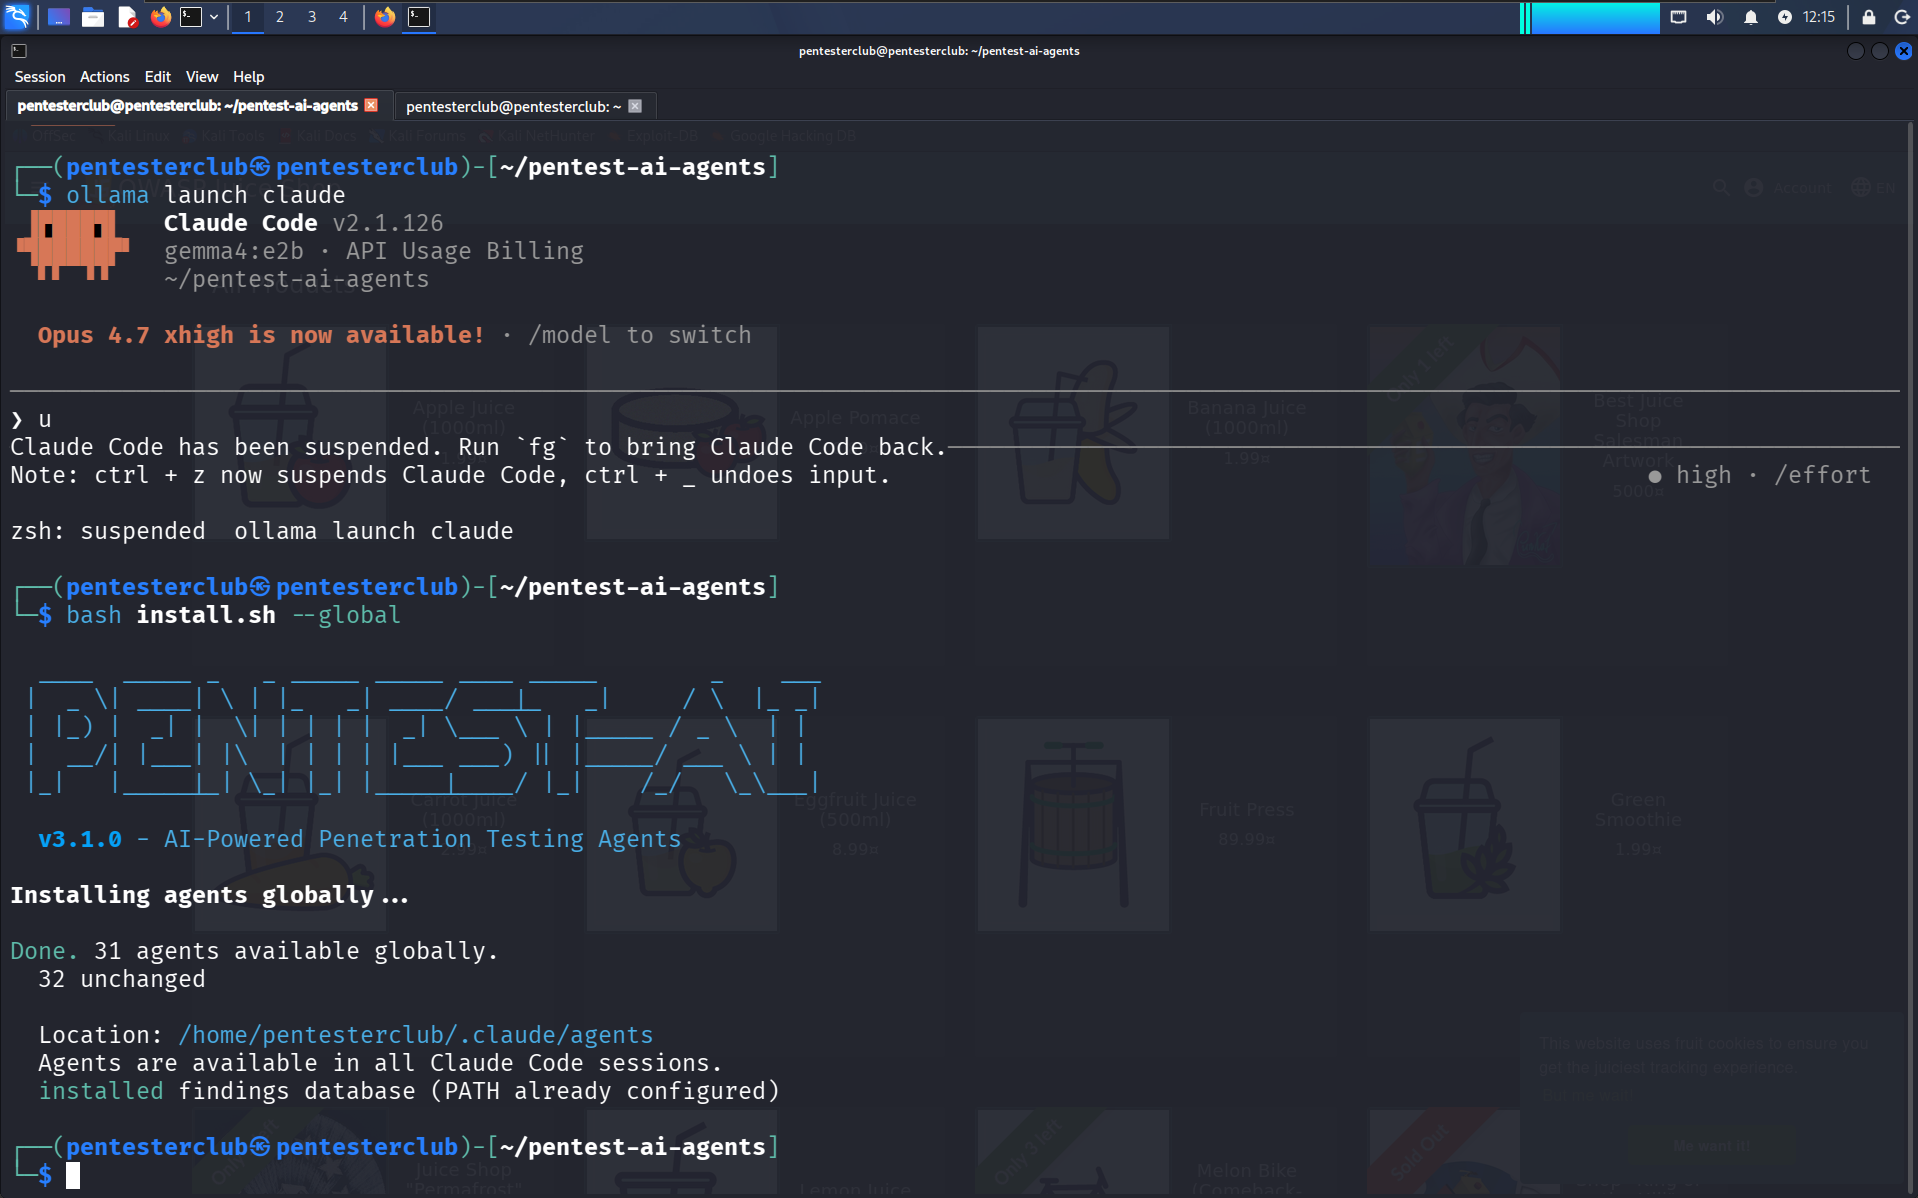Click the Claude Code pixel mascot logo
The image size is (1918, 1198).
[x=73, y=244]
